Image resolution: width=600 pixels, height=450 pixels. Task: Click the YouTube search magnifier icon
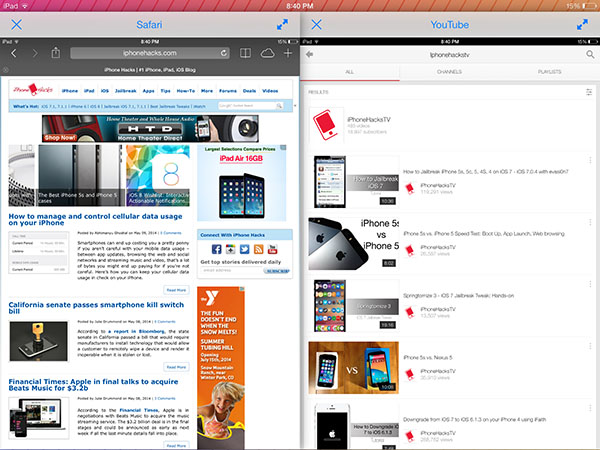point(589,56)
